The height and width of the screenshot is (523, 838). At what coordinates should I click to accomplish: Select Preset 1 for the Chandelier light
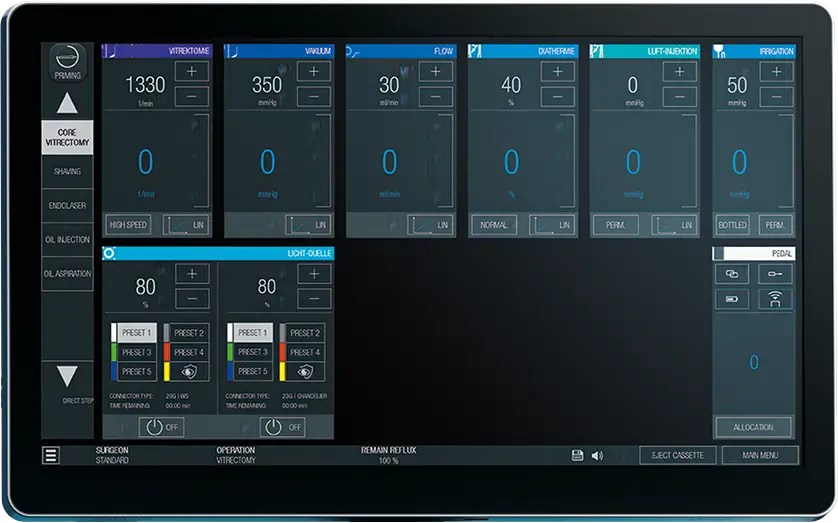point(250,333)
